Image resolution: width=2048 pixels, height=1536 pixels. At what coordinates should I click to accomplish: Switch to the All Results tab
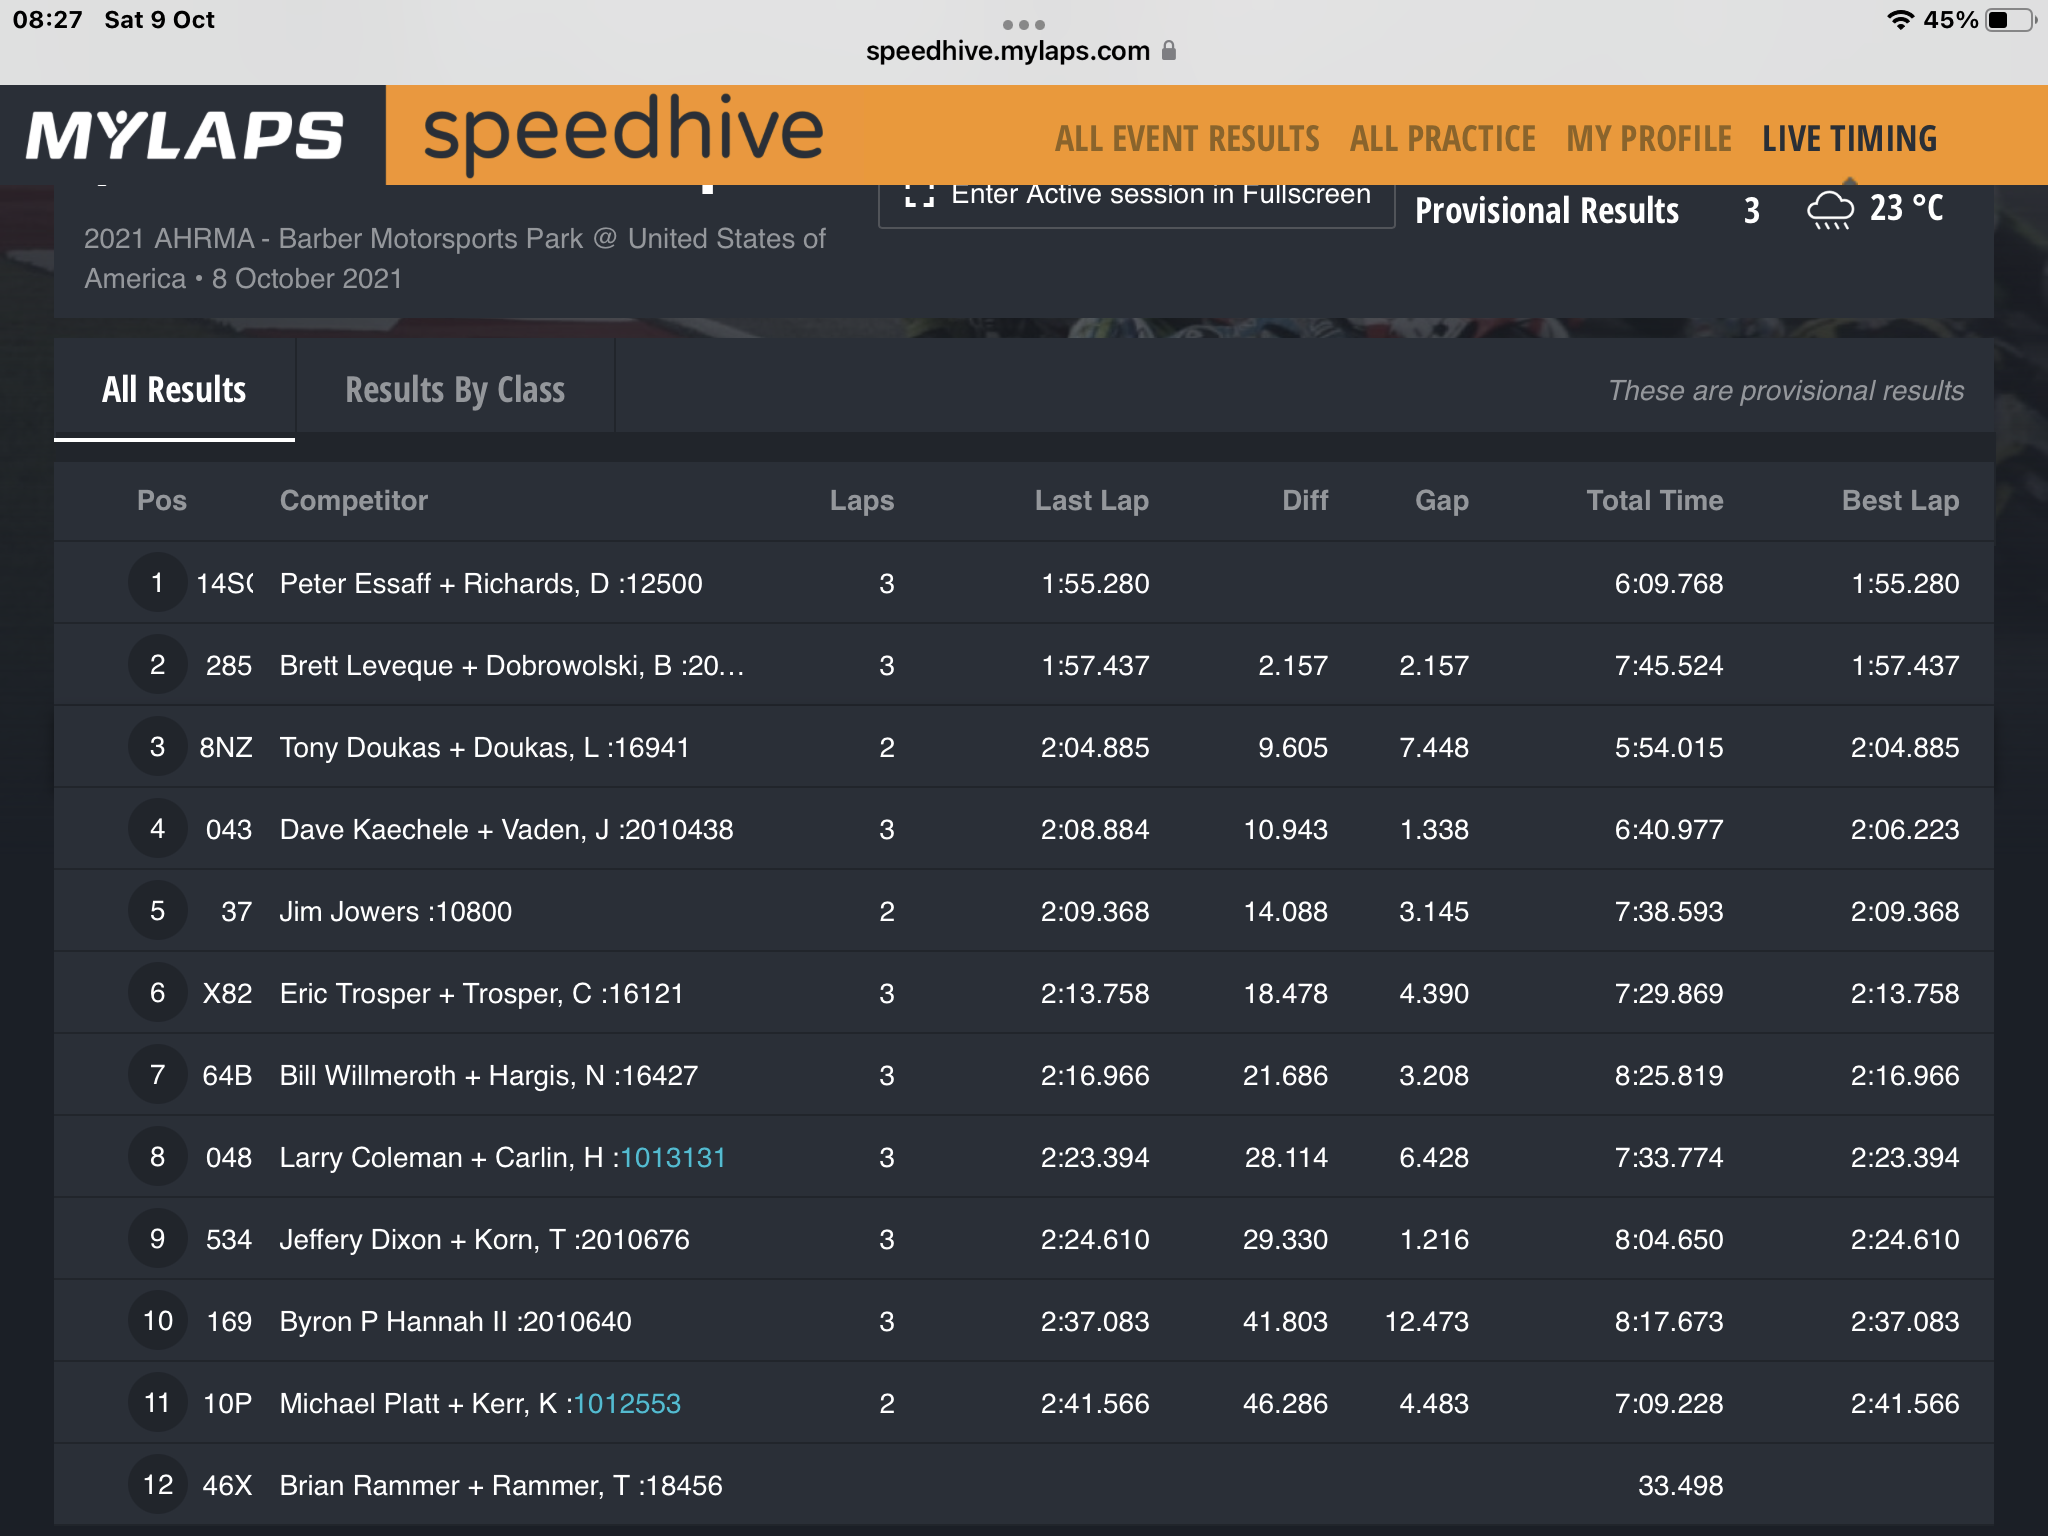[174, 389]
